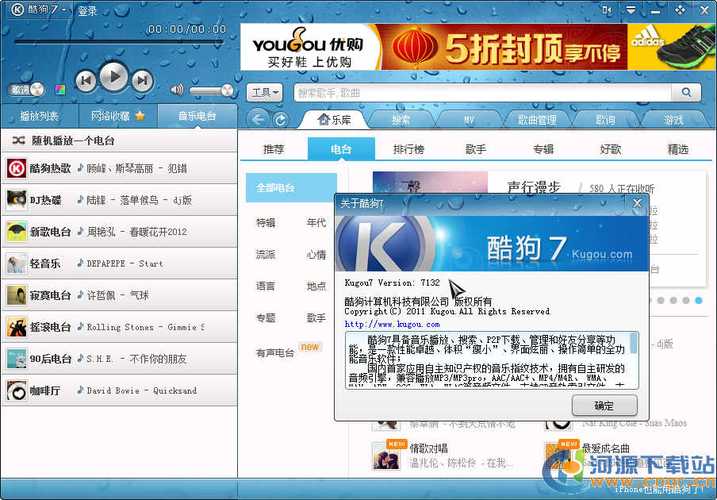Choose the 年代 radio category
Image resolution: width=717 pixels, height=500 pixels.
316,223
